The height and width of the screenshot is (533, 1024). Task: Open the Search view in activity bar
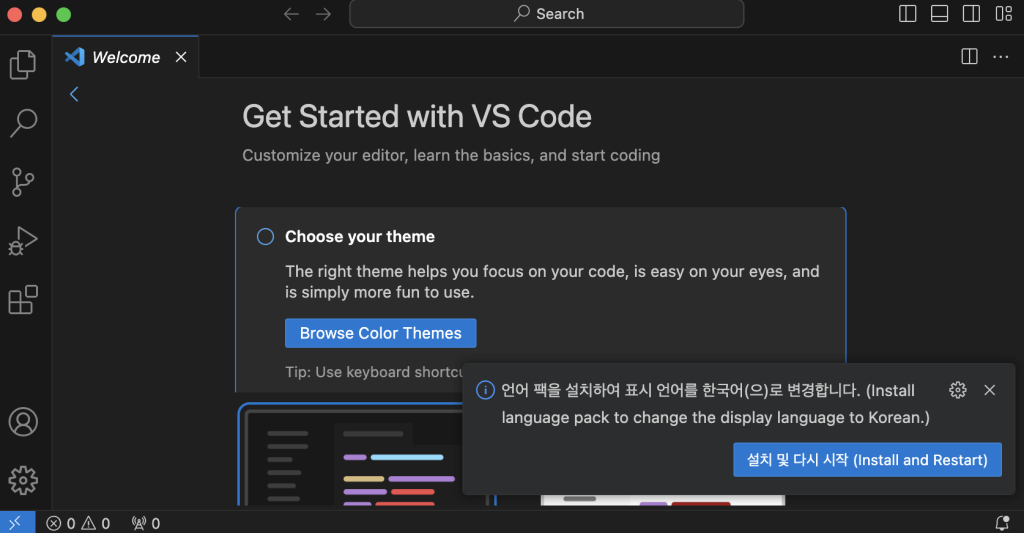tap(24, 123)
